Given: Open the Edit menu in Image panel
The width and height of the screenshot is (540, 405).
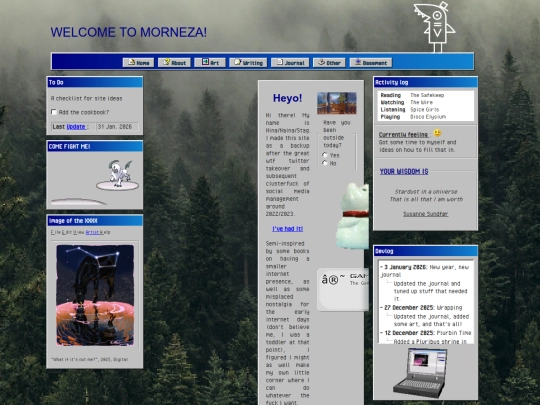Looking at the screenshot, I should (x=67, y=232).
